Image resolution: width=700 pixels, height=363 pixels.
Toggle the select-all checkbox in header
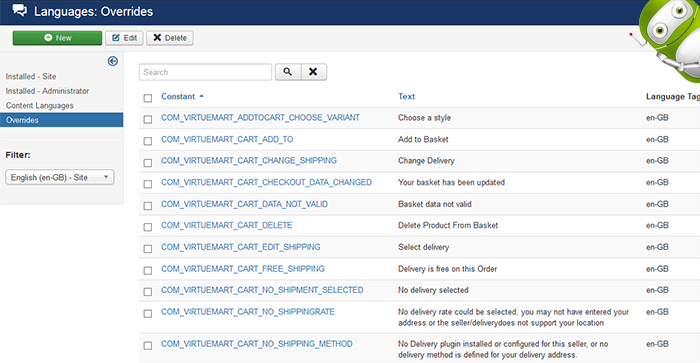click(148, 98)
